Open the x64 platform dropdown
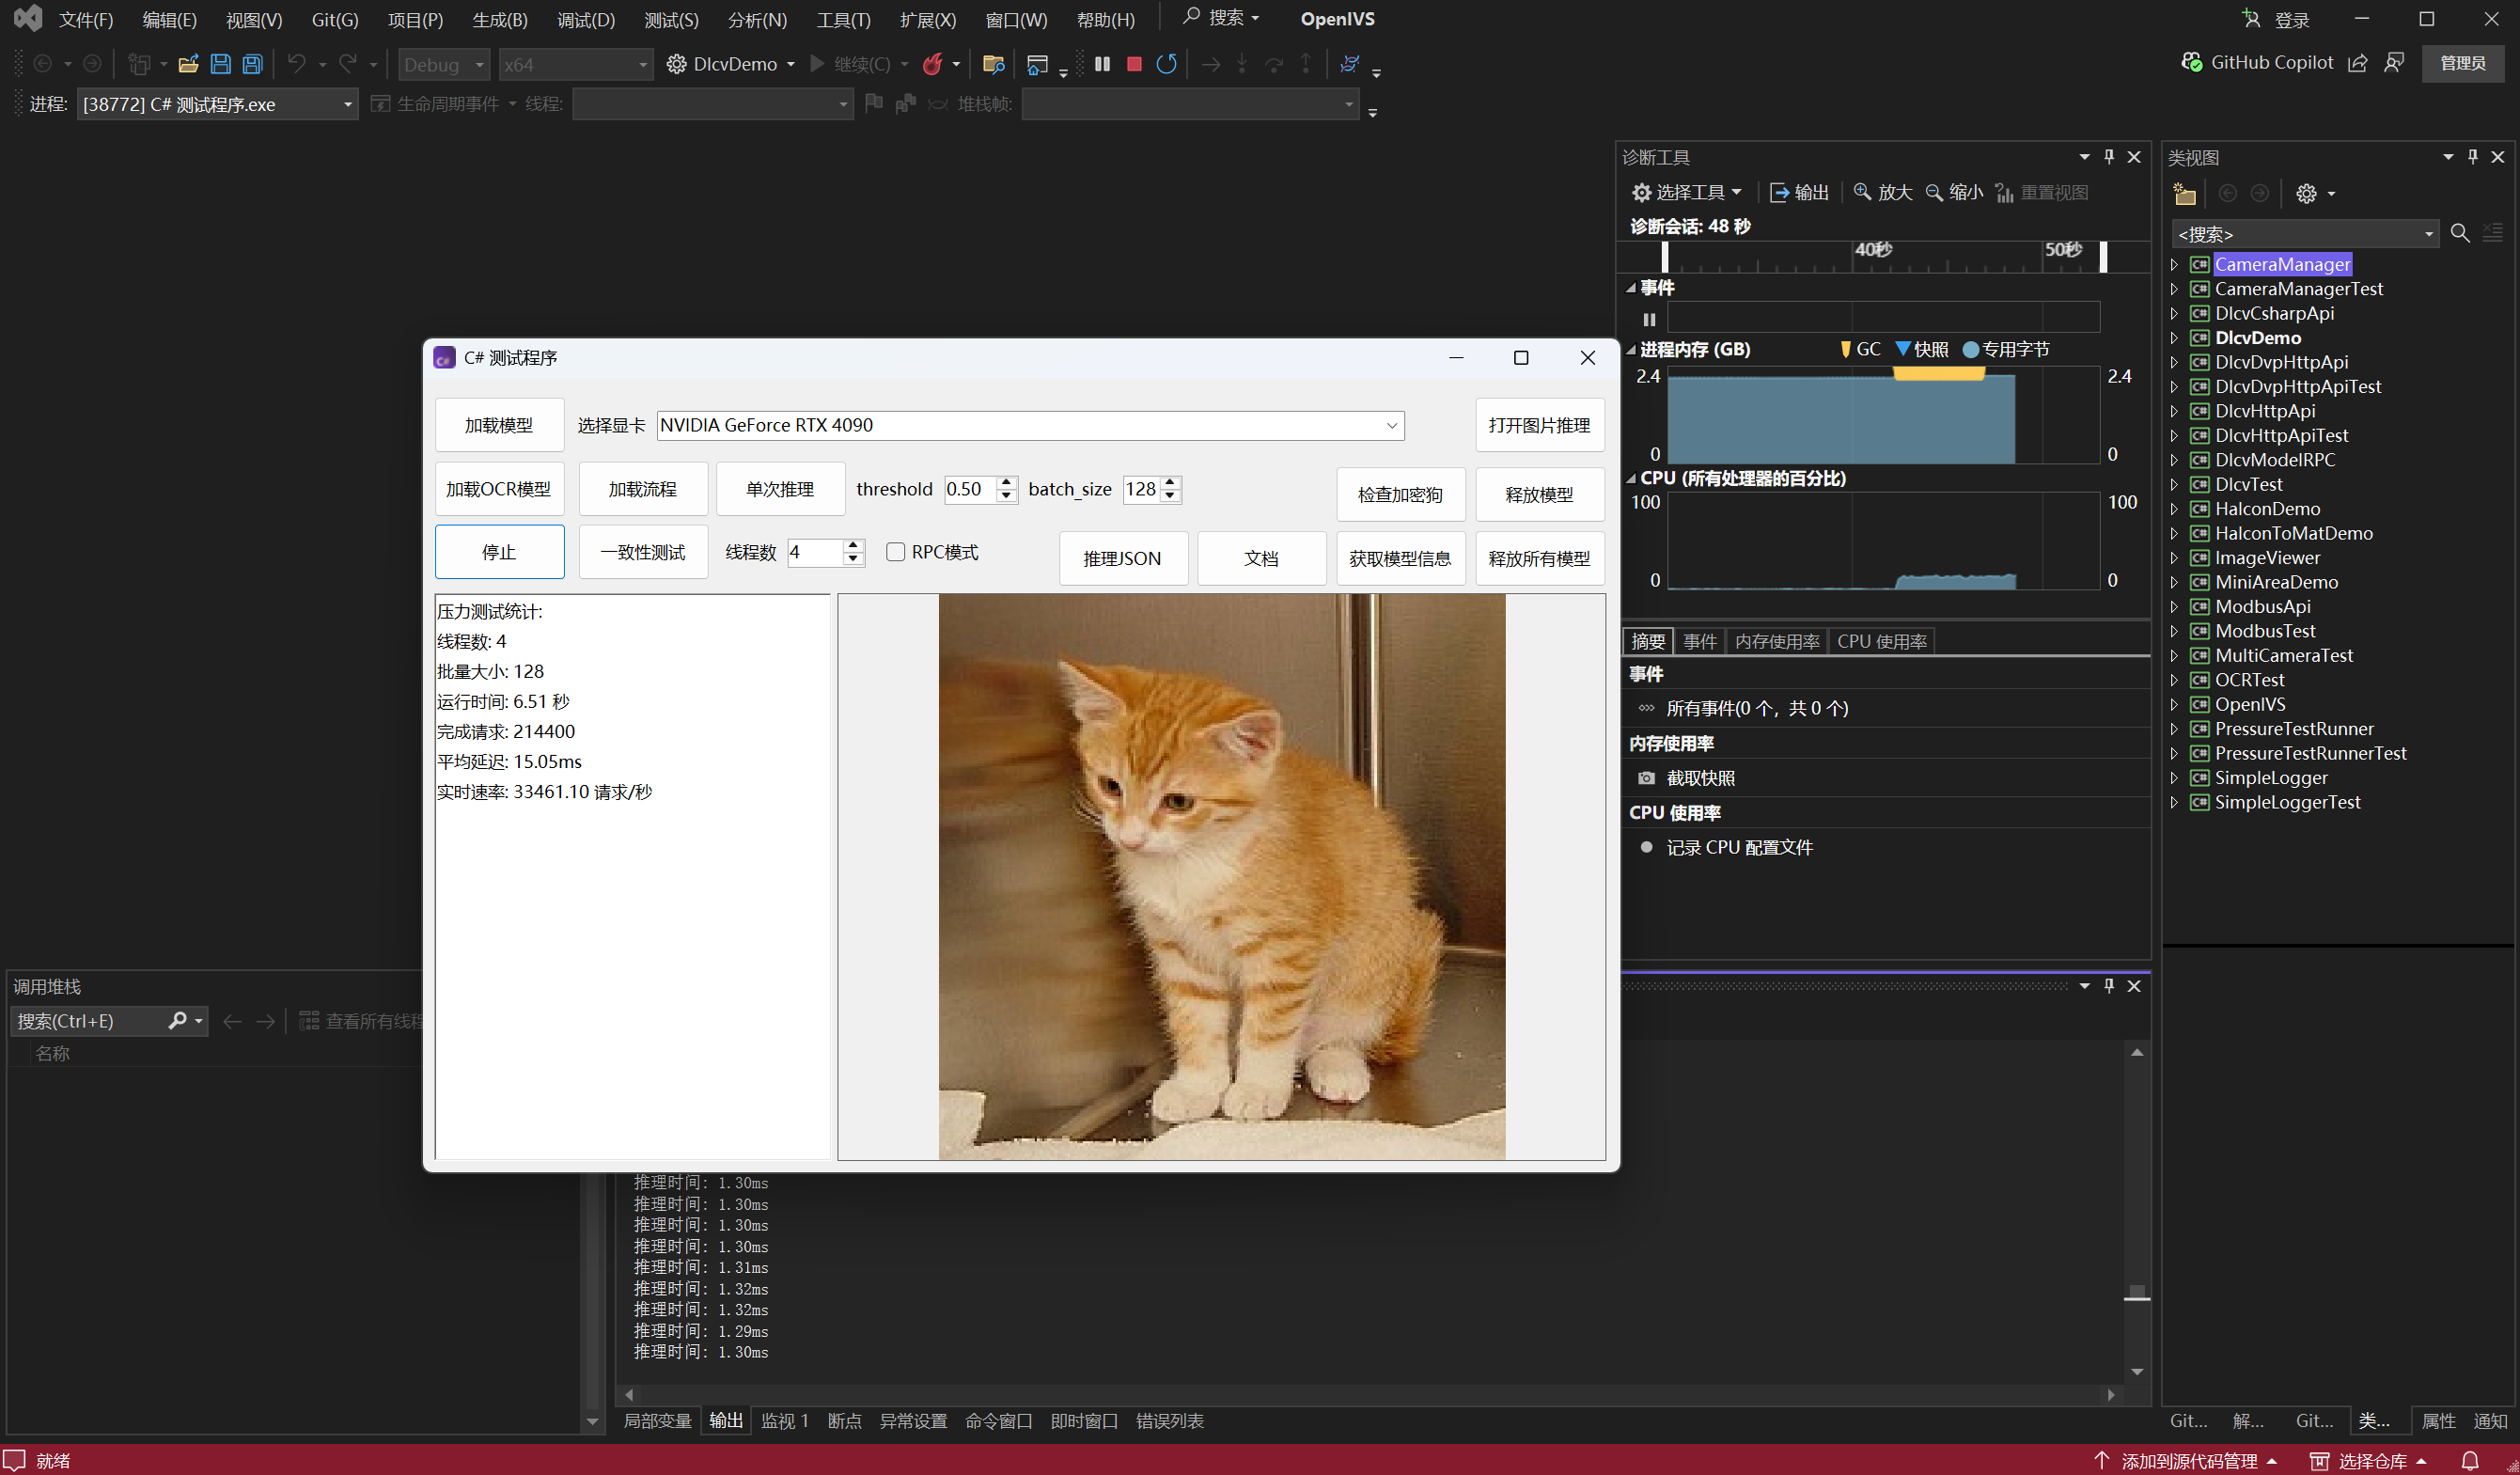 point(642,65)
